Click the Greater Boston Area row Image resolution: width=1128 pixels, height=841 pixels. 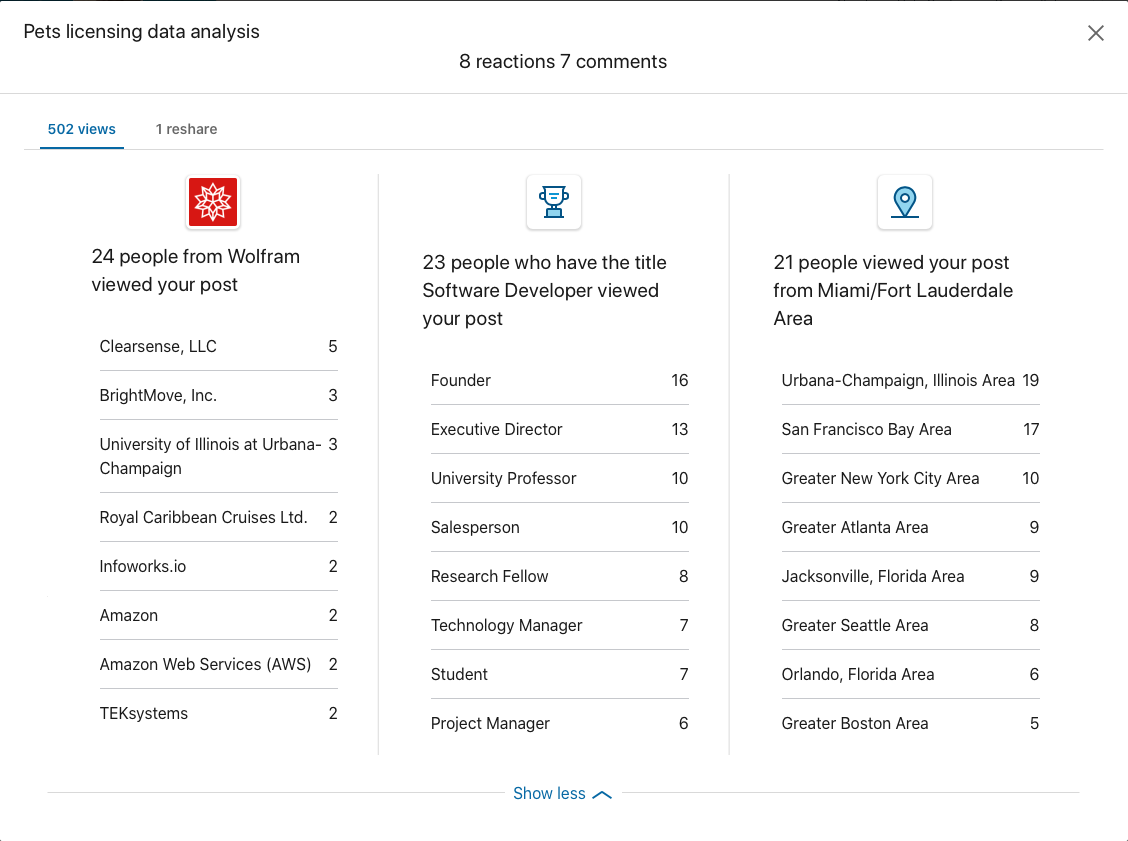point(911,723)
